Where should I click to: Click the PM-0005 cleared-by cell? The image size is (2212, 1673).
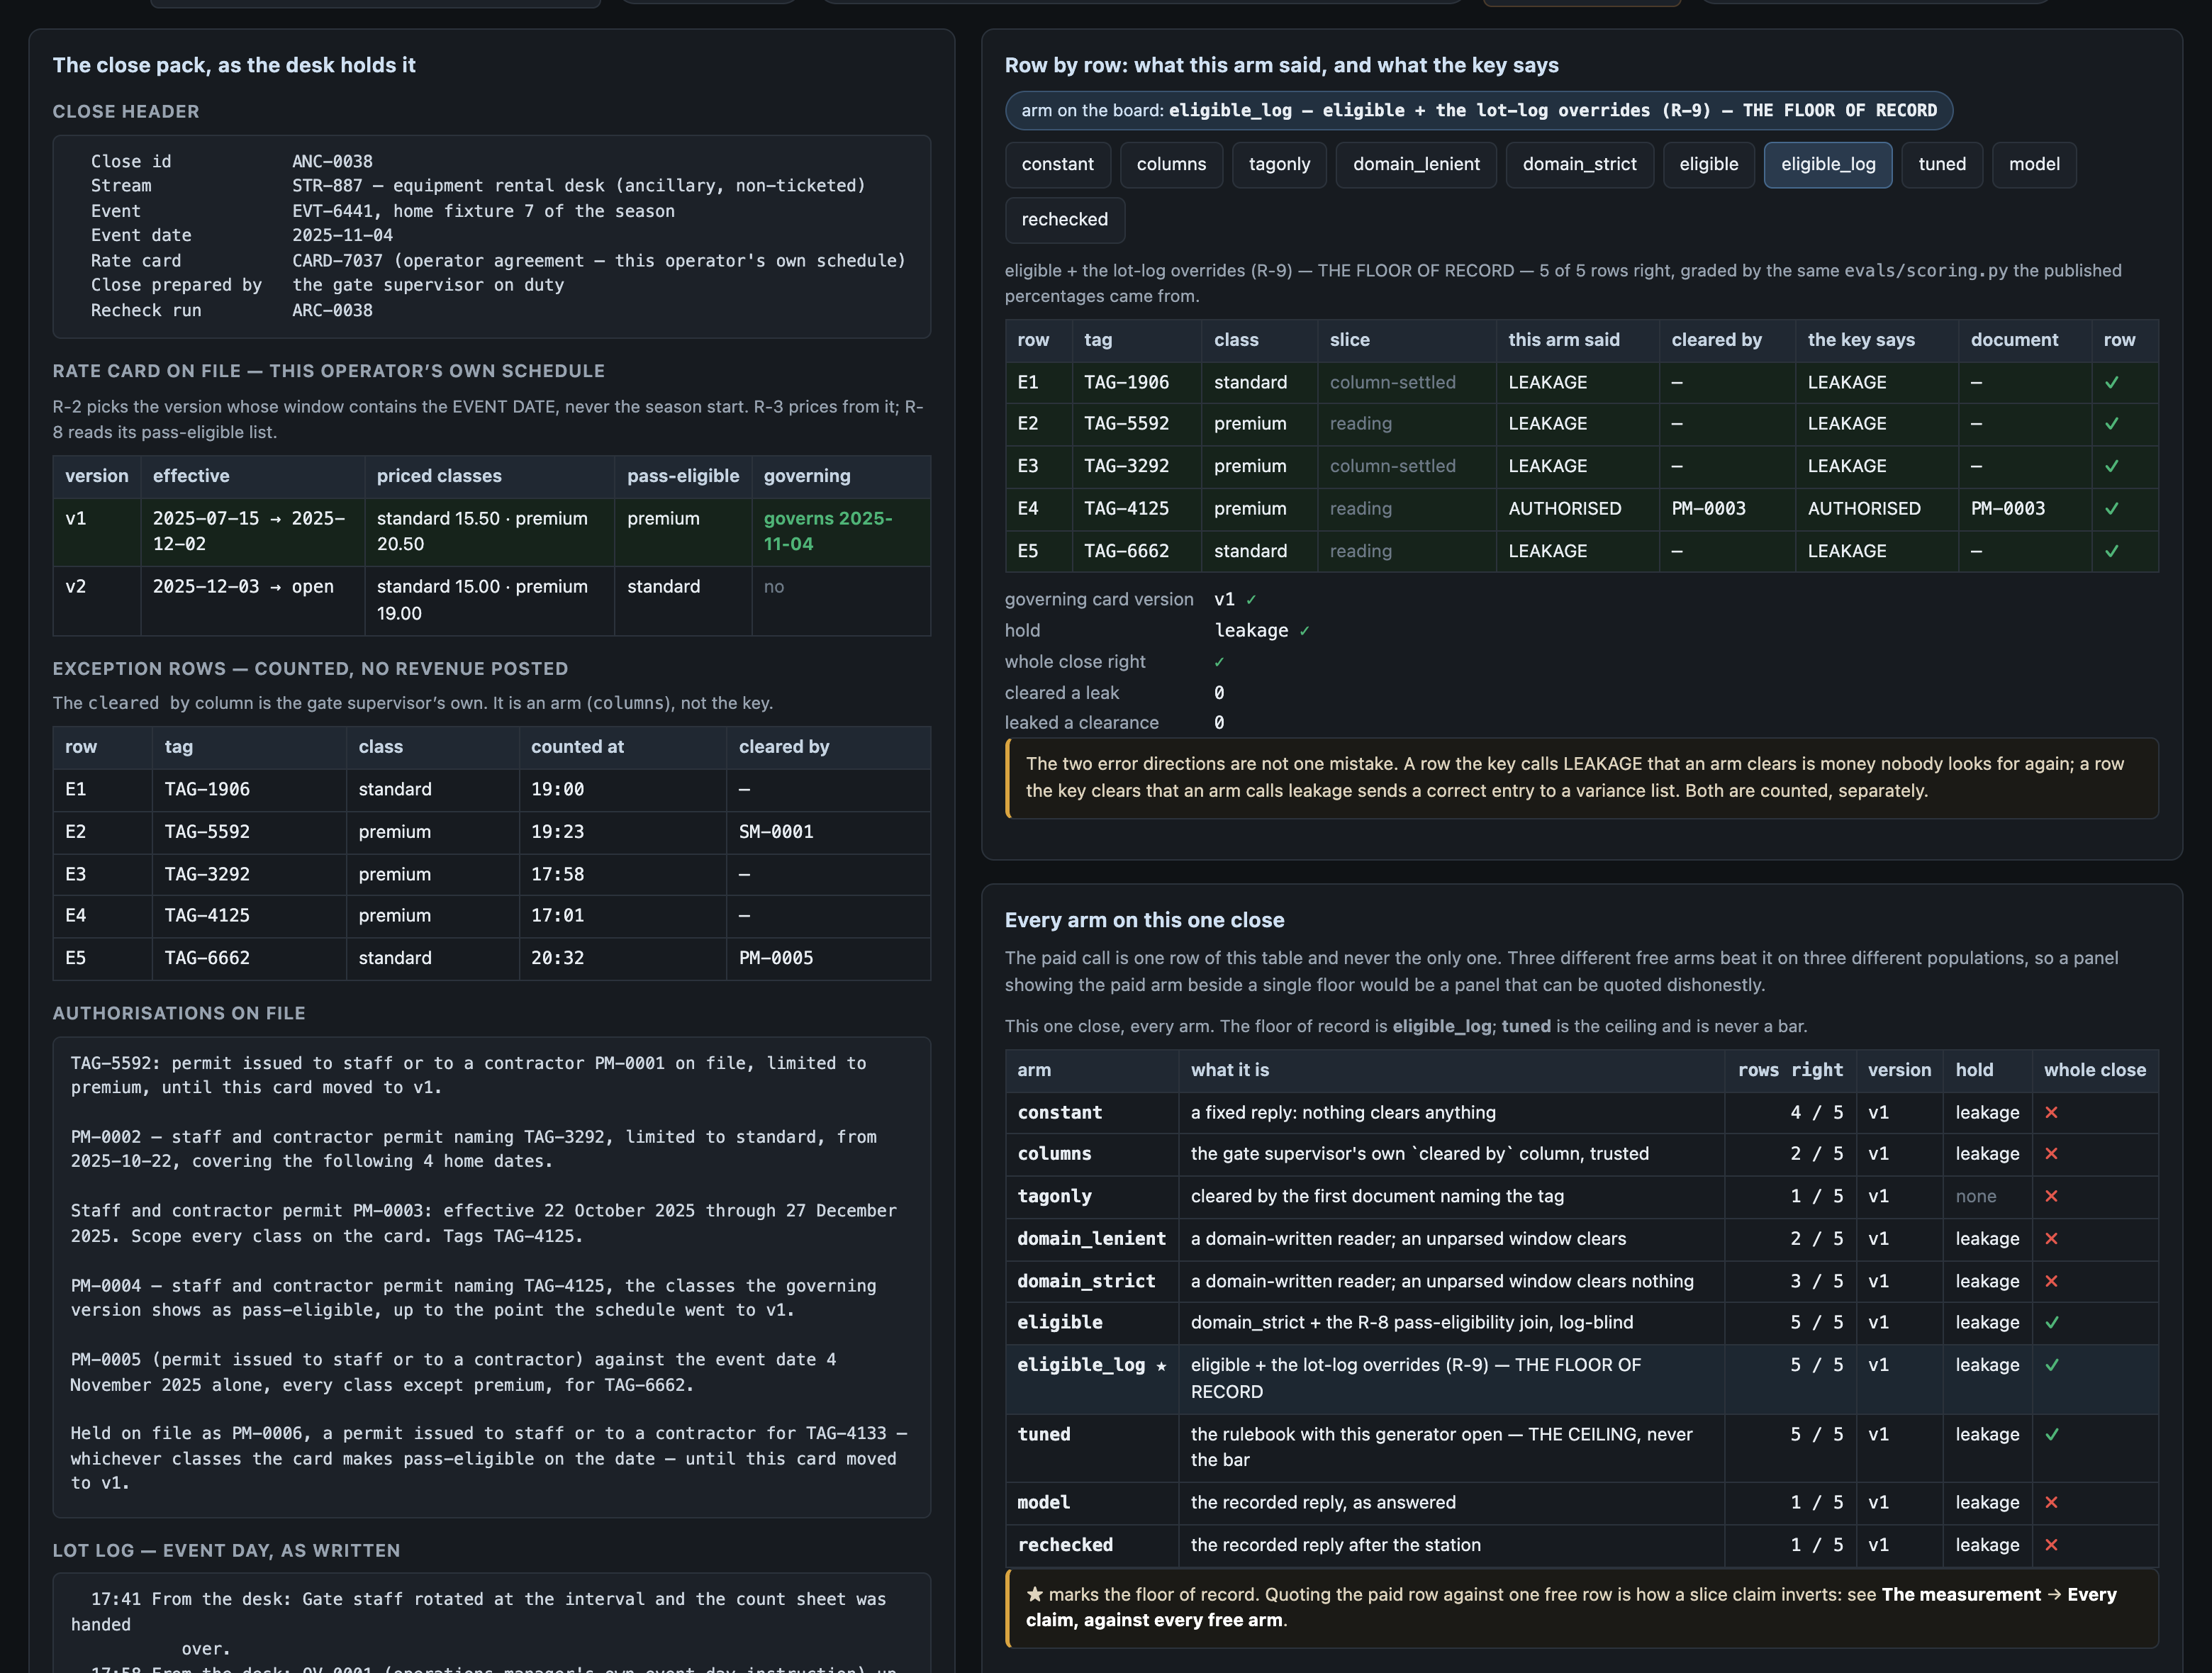click(x=775, y=959)
